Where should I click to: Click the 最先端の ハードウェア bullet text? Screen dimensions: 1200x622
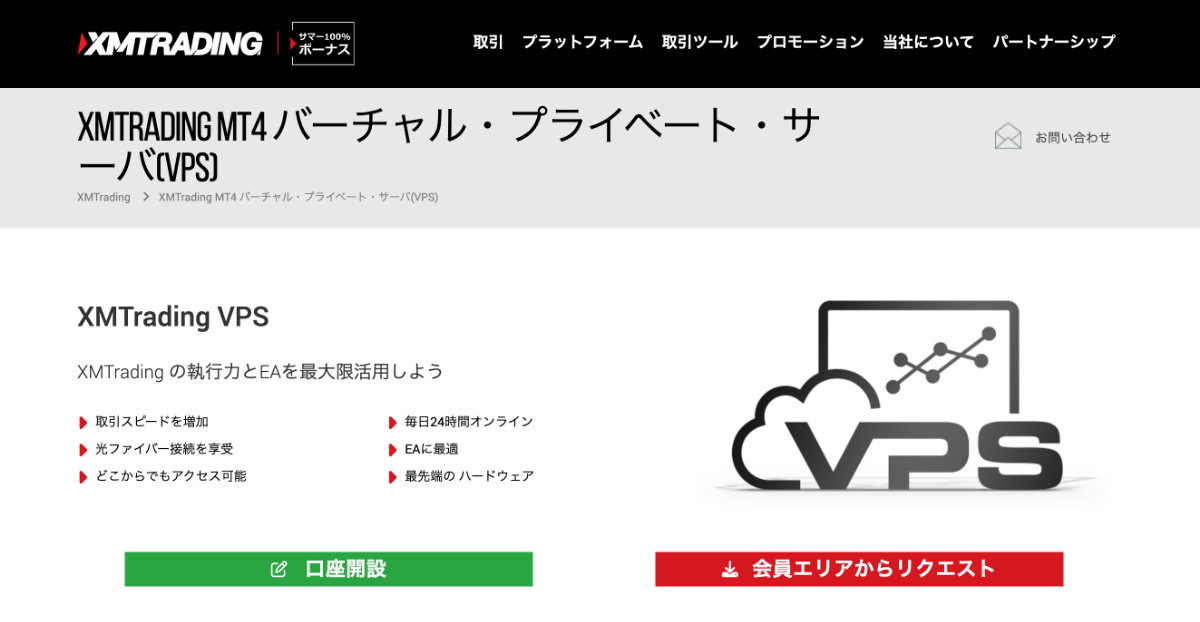pyautogui.click(x=469, y=476)
